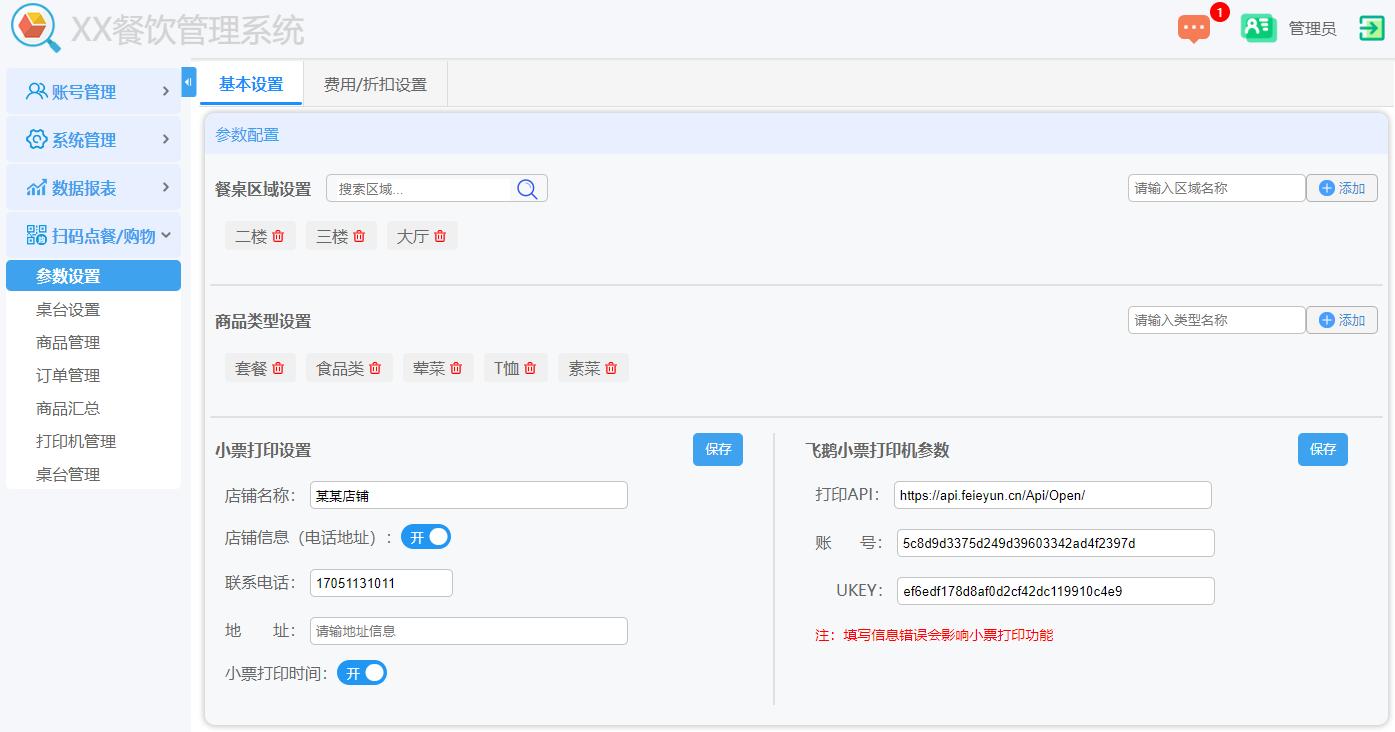Screen dimensions: 1395x732
Task: Collapse the sidebar with the arrow toggle
Action: point(188,83)
